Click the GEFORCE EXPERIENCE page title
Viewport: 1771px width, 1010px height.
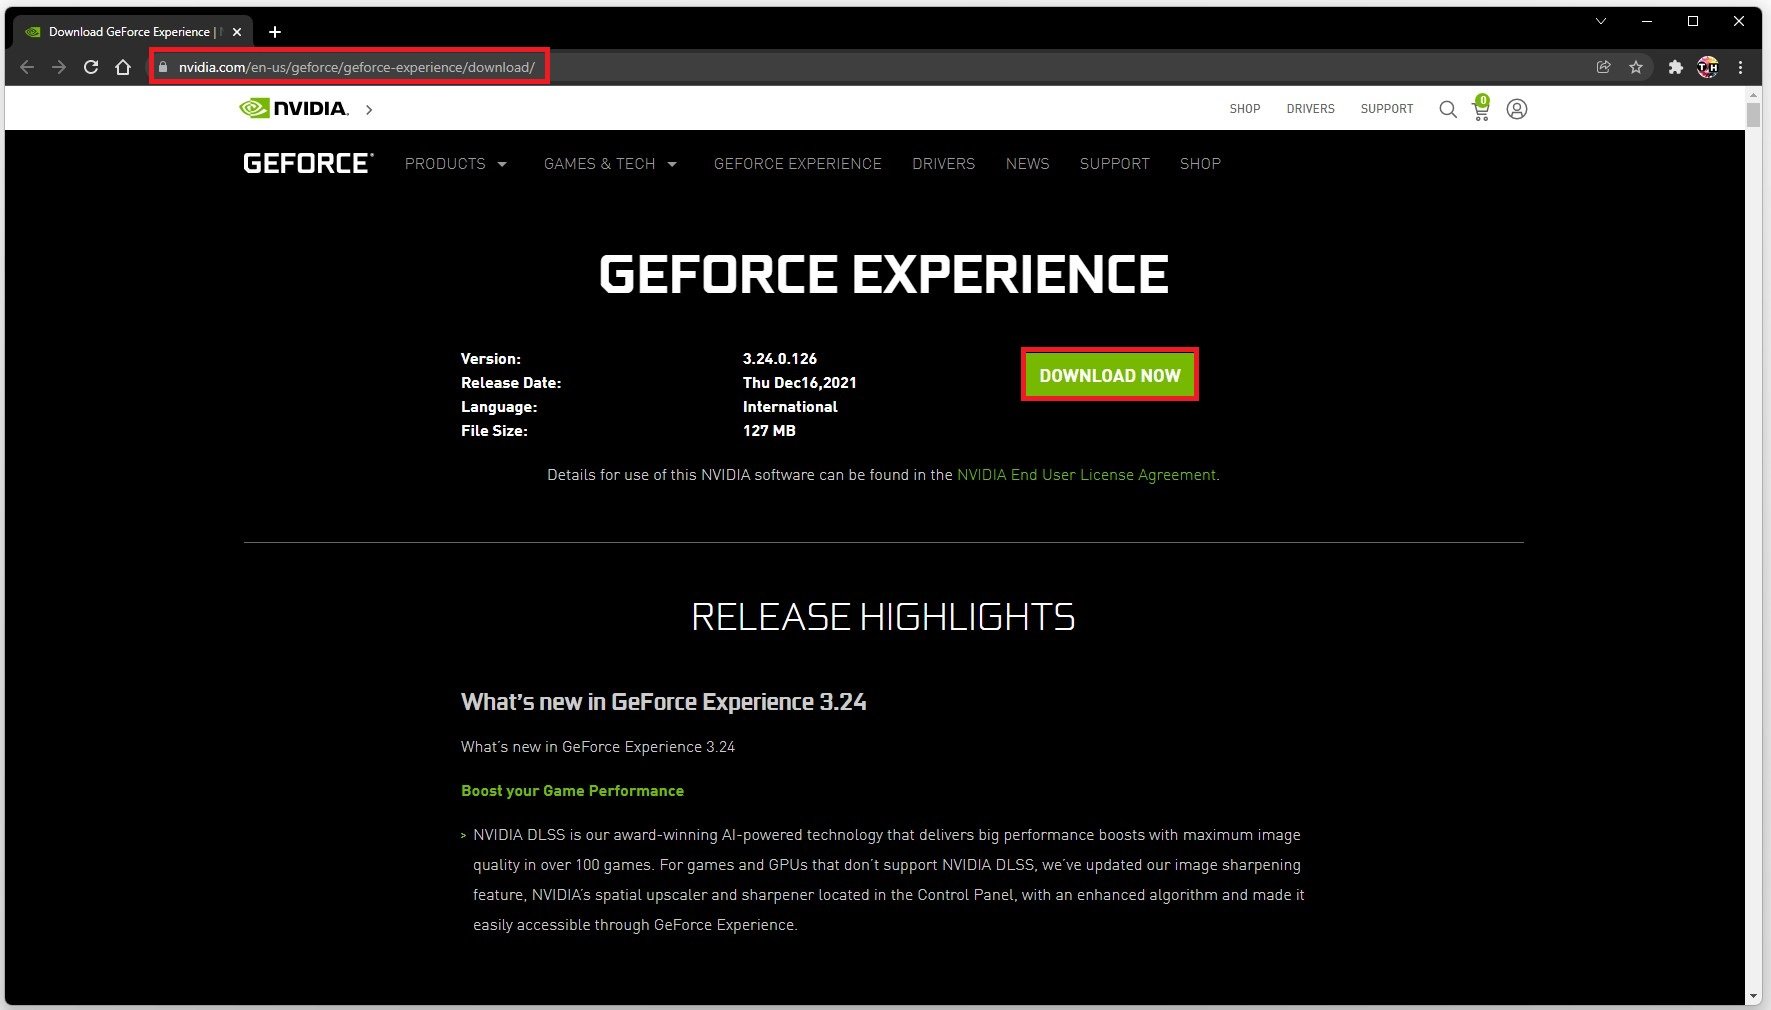pyautogui.click(x=884, y=274)
